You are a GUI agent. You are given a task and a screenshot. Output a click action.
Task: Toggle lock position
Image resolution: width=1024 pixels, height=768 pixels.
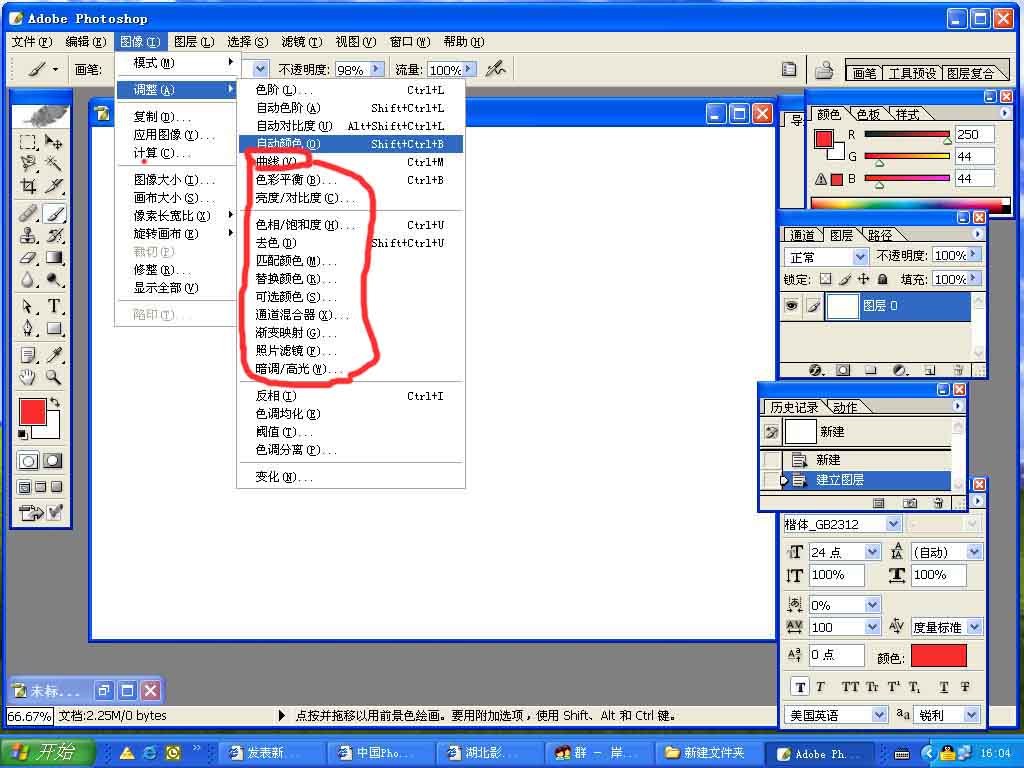tap(863, 280)
